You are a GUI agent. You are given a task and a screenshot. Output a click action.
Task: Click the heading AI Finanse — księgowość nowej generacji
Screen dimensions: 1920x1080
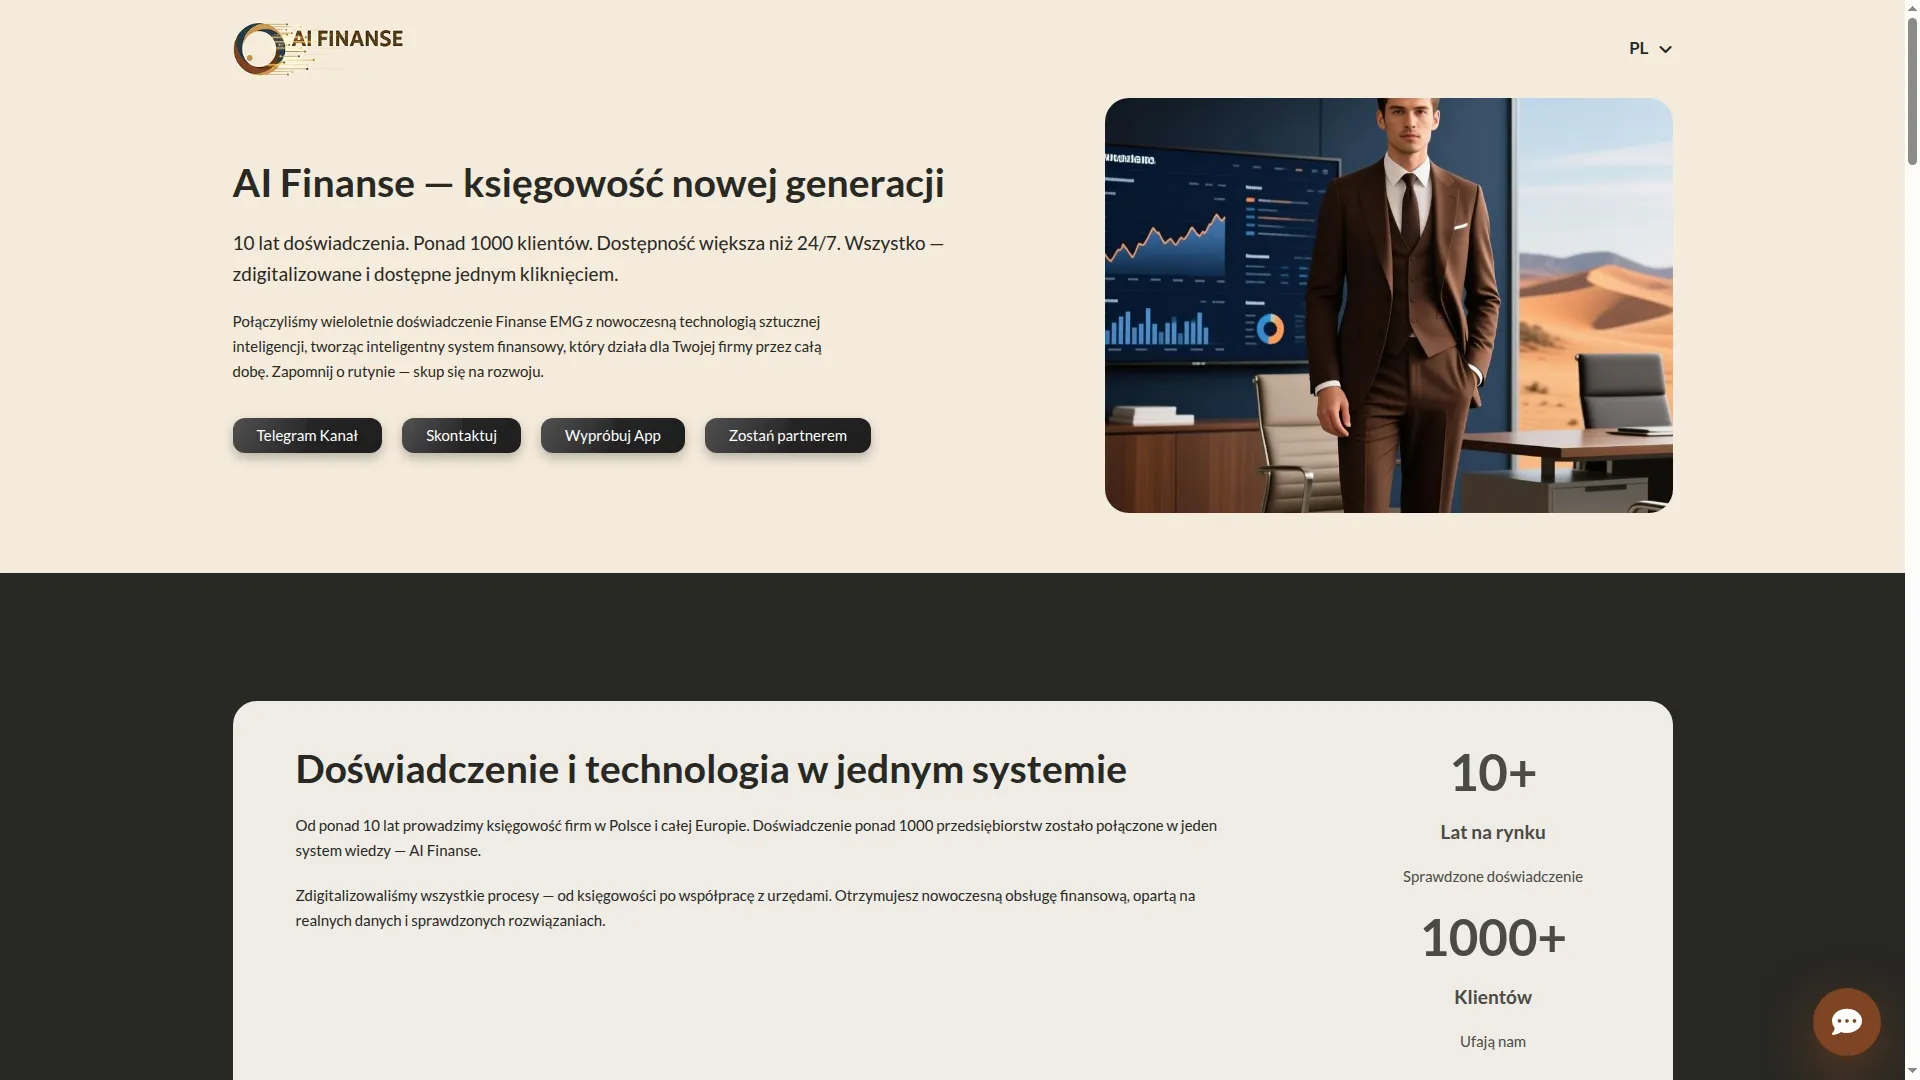[x=588, y=183]
